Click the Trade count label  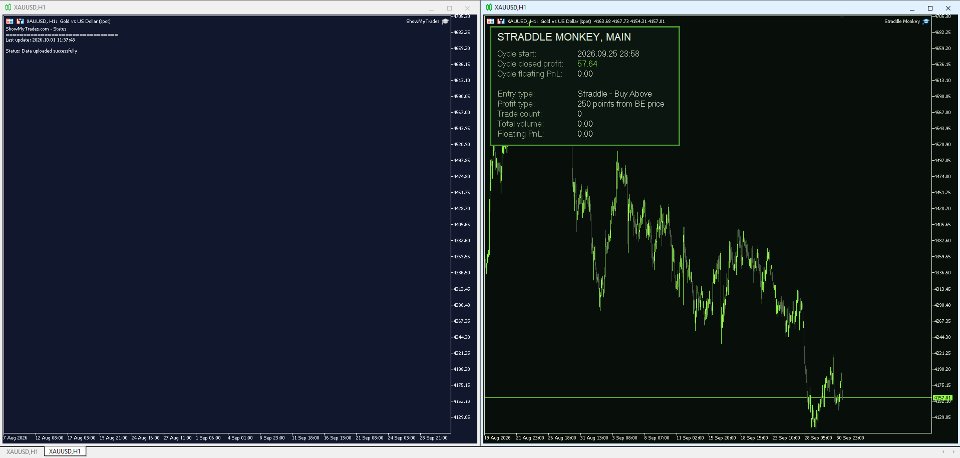tap(519, 114)
